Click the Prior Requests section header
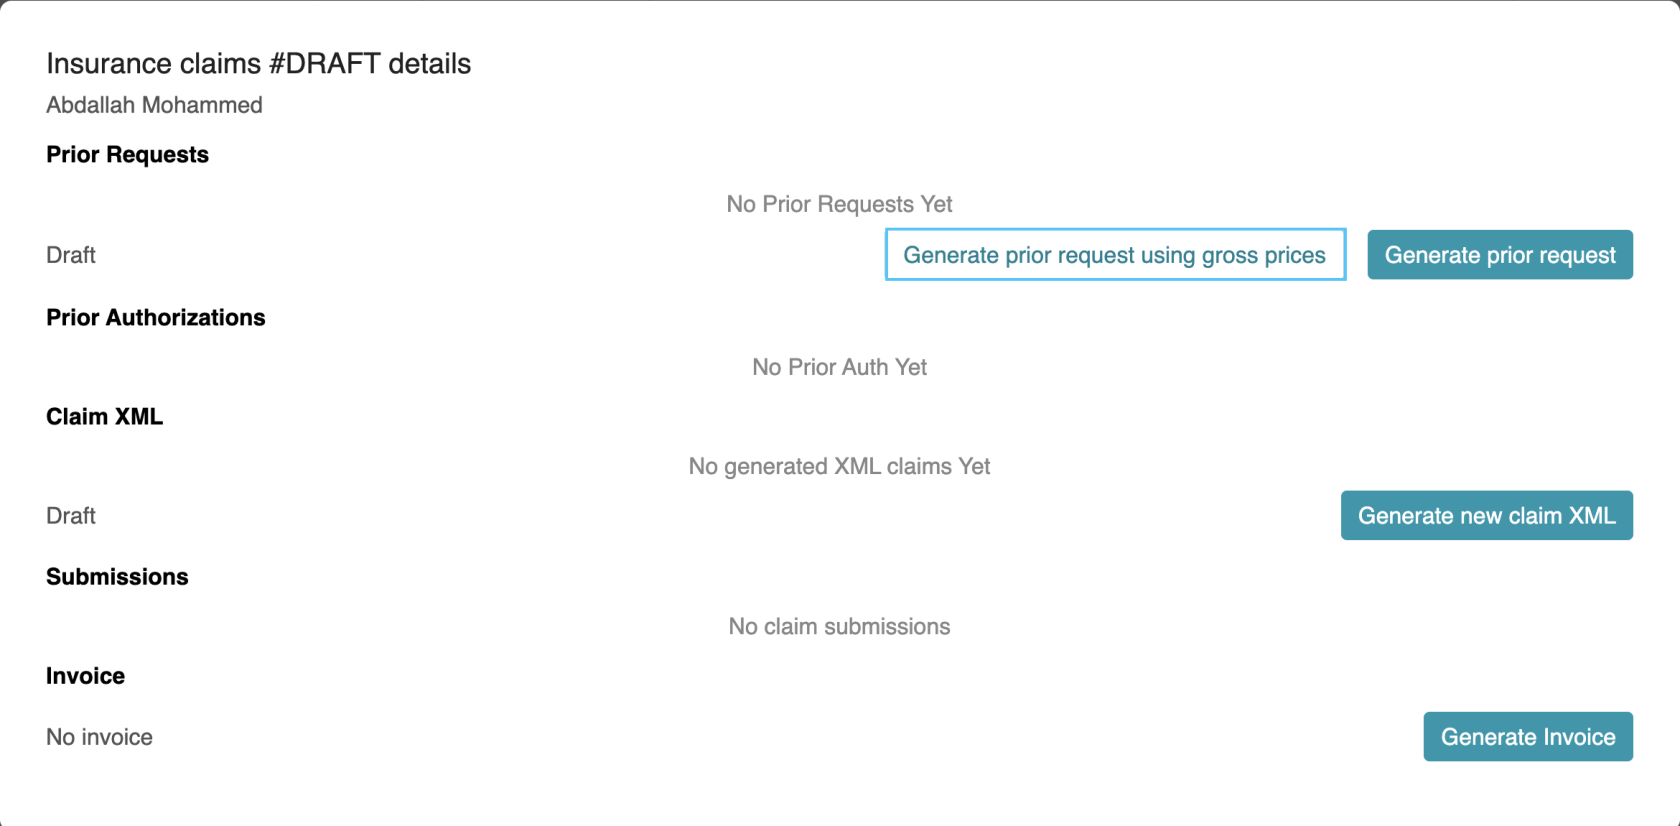 click(127, 155)
